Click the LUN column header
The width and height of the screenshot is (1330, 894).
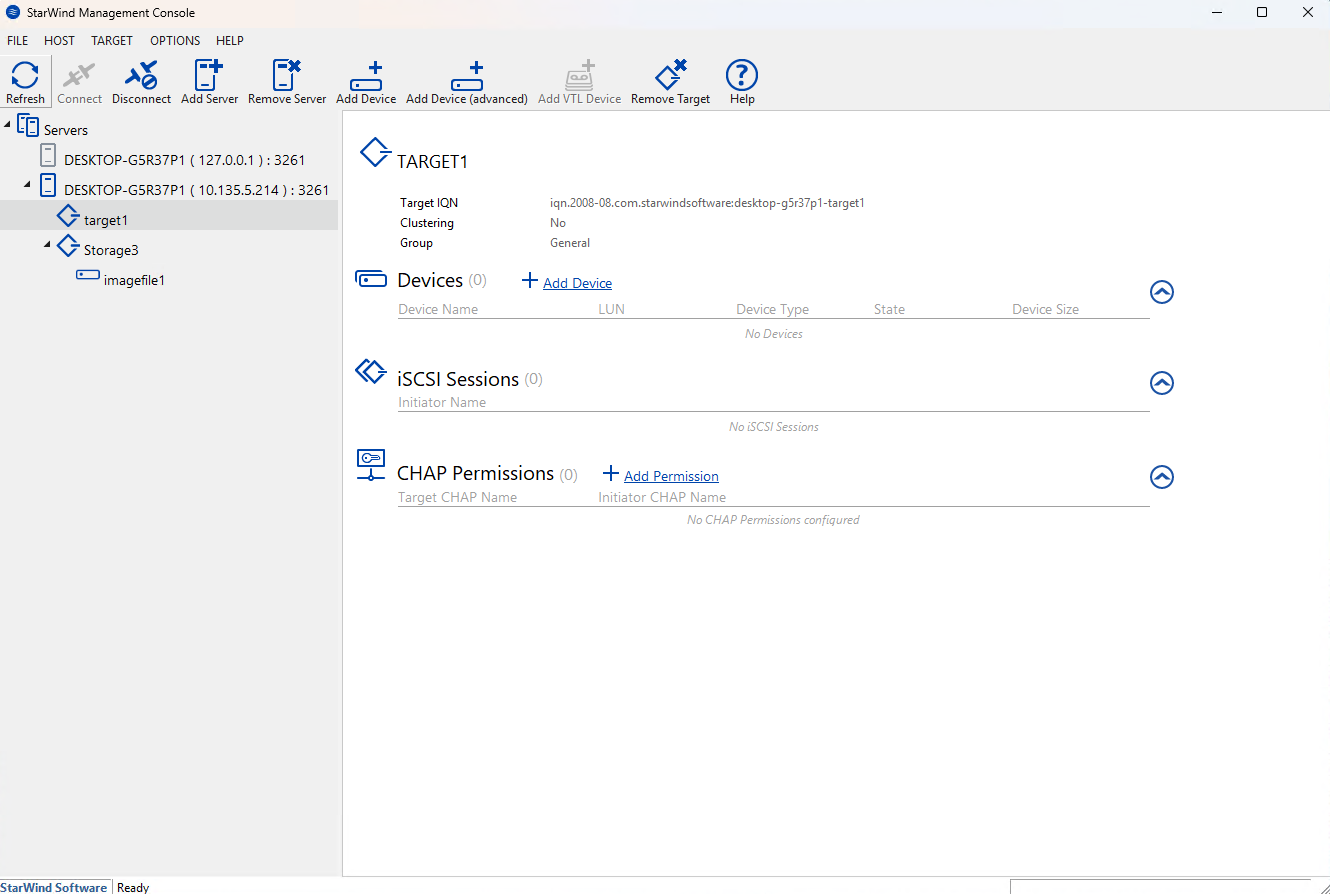pyautogui.click(x=611, y=309)
